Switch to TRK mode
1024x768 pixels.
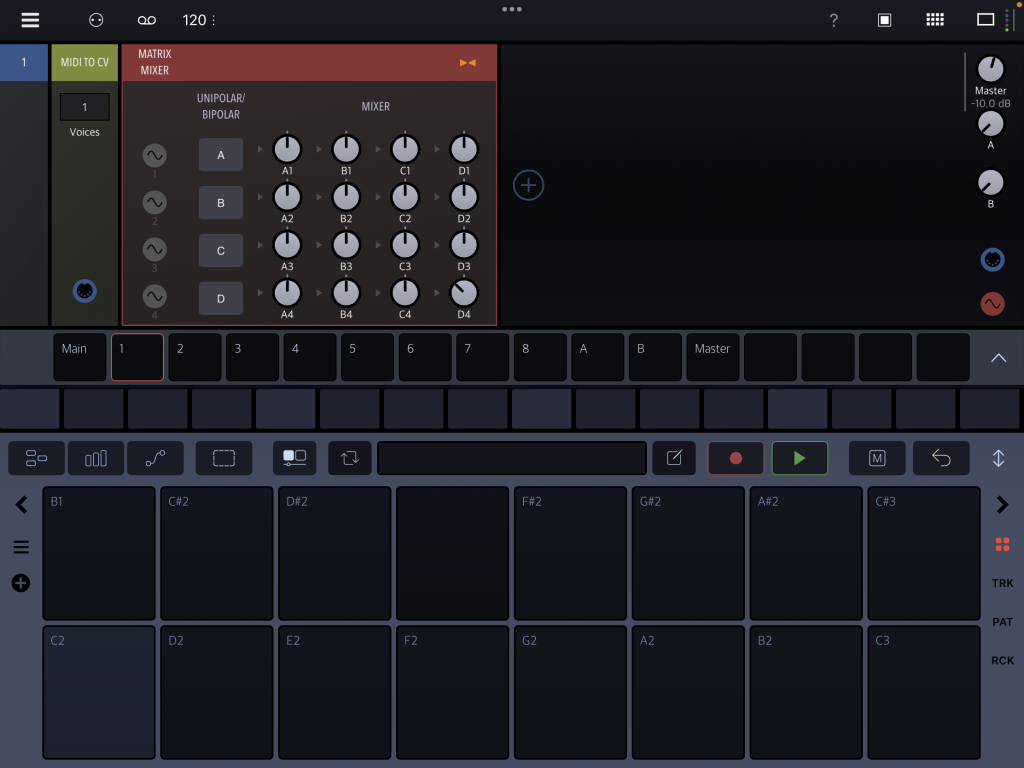click(1002, 583)
